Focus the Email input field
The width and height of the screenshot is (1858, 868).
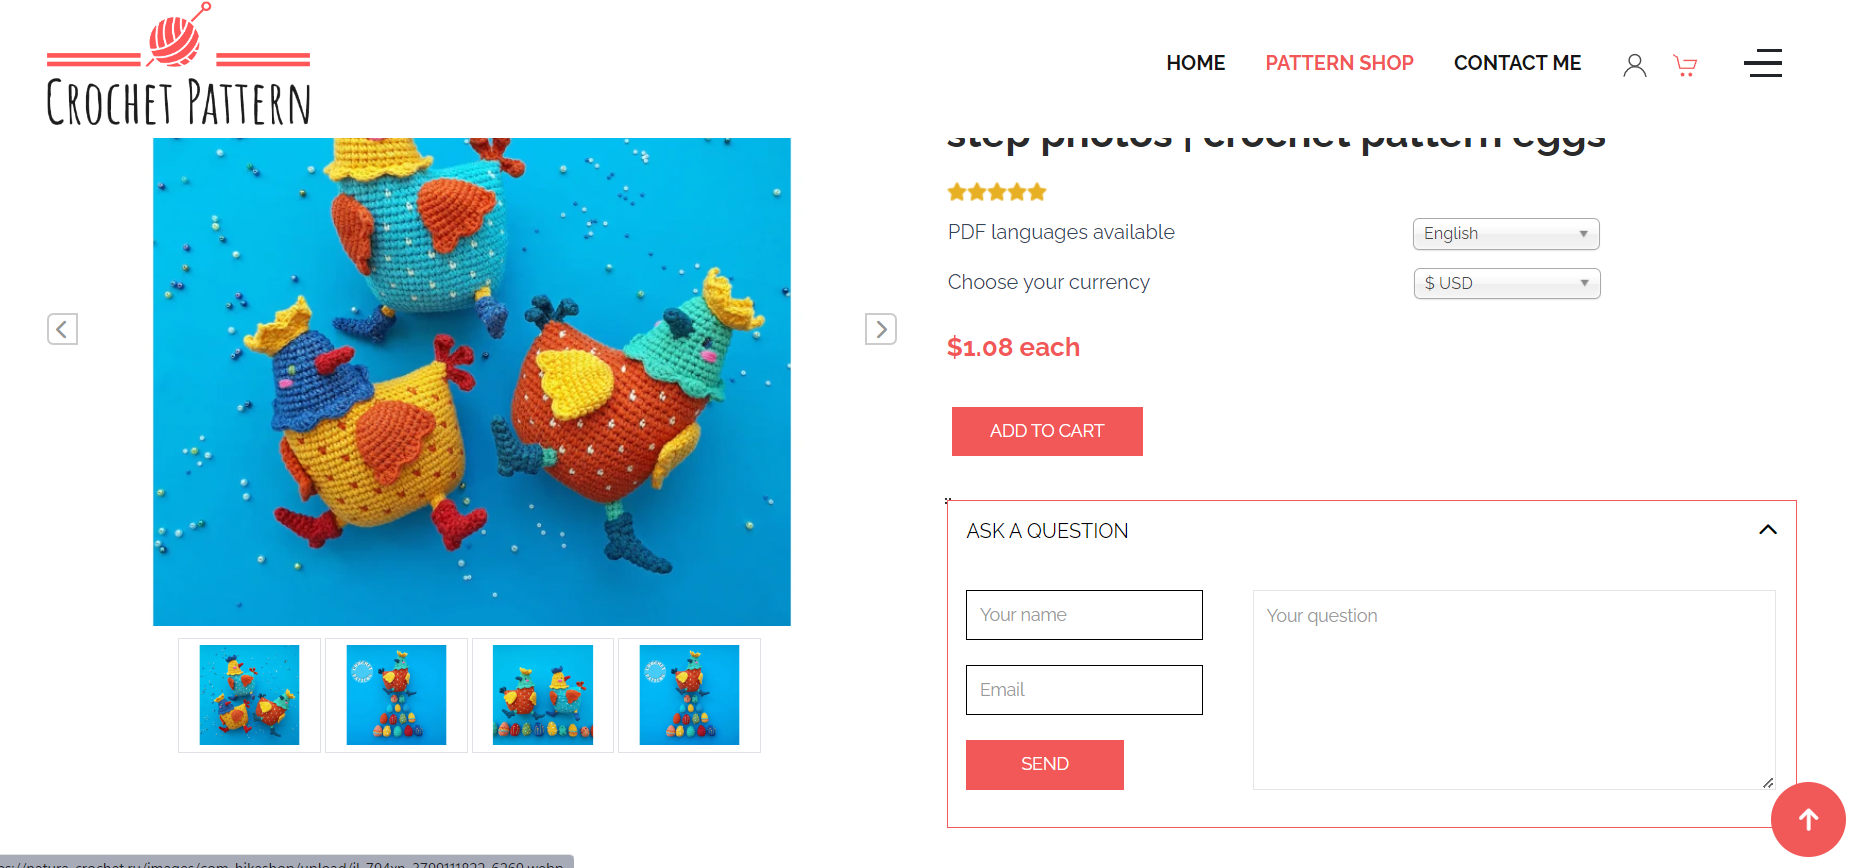(1084, 690)
